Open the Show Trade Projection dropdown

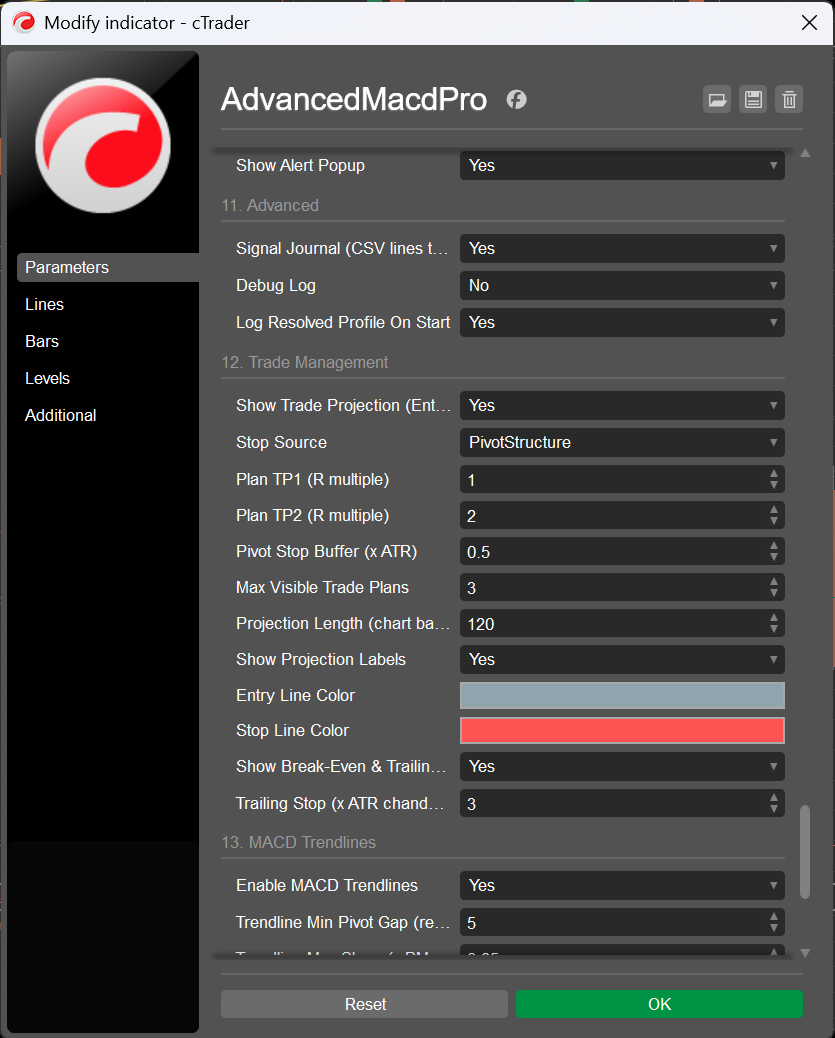622,406
